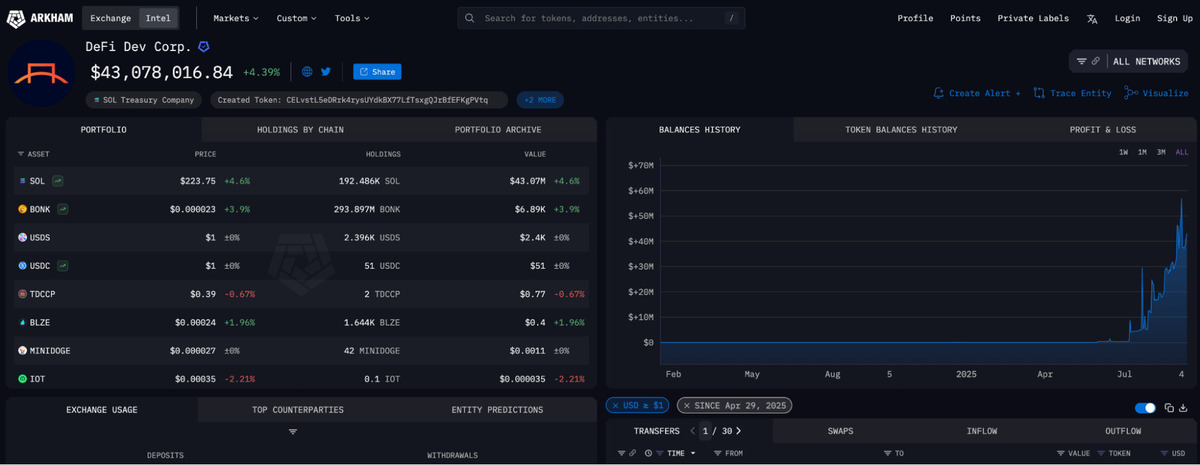Click the copy icon above transfers table
The image size is (1200, 465).
point(1167,408)
